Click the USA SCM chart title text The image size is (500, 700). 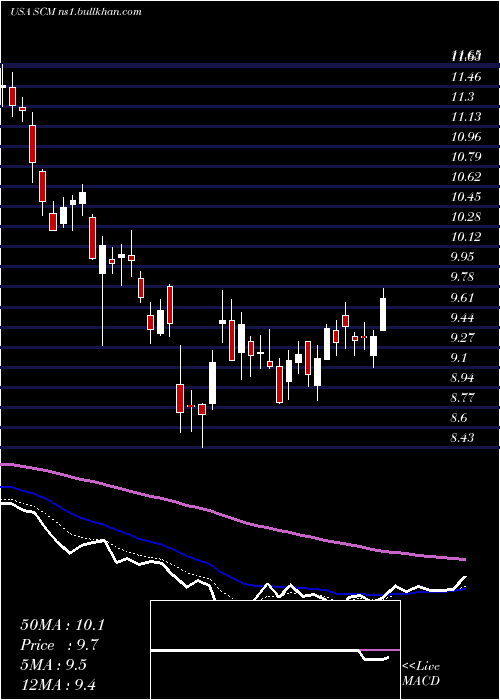pyautogui.click(x=75, y=11)
